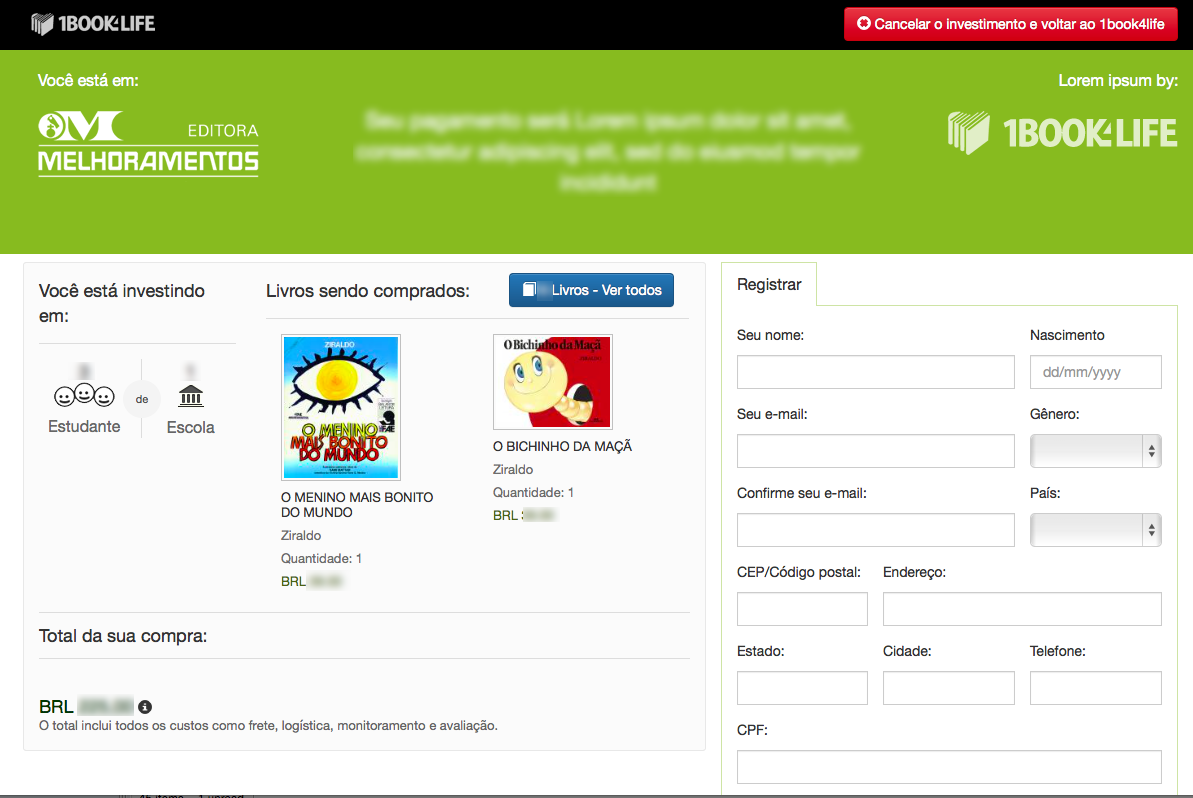Click the title O MENINO MAIS BONITO DO MUNDO
The width and height of the screenshot is (1193, 798).
(357, 505)
